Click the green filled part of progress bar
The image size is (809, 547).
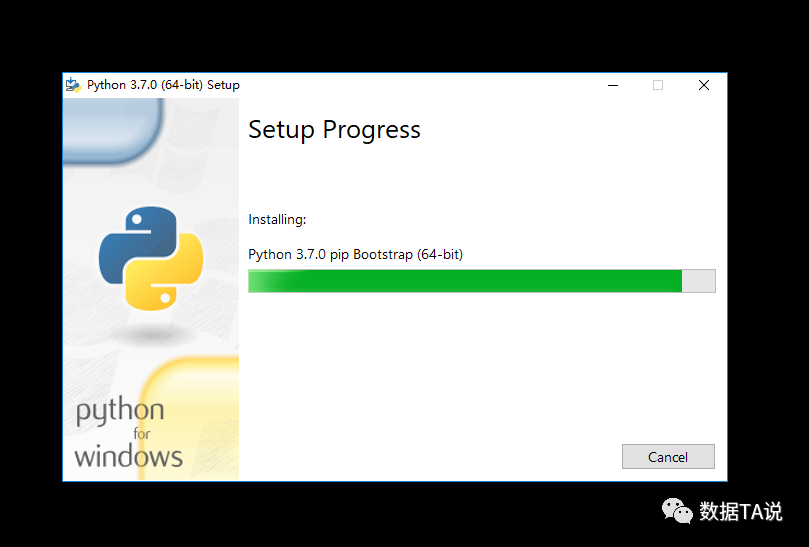coord(465,281)
